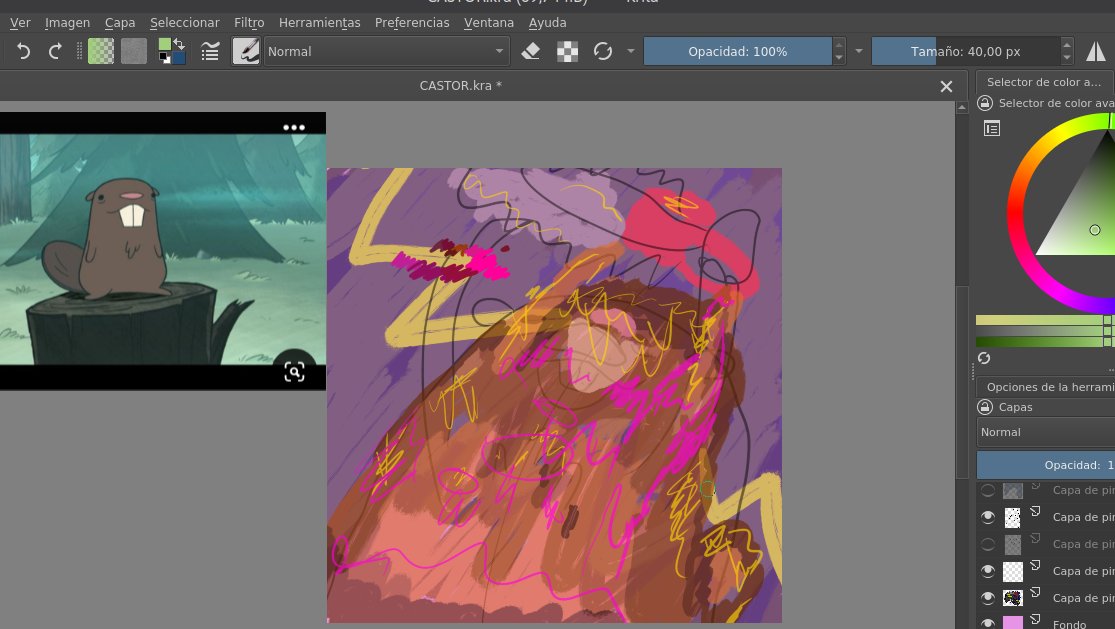Click properties icon on Fondo layer
Screen dimensions: 1115x629
(x=1036, y=620)
